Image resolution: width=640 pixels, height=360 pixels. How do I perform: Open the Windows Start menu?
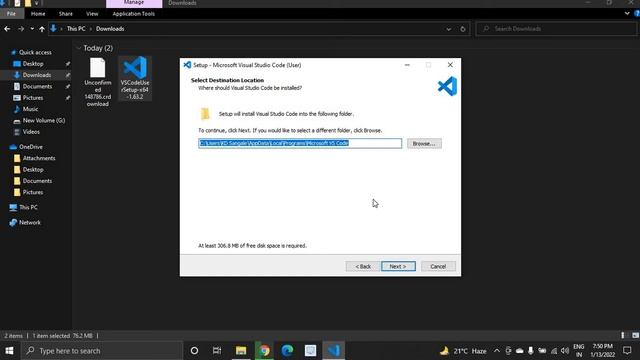(x=9, y=351)
